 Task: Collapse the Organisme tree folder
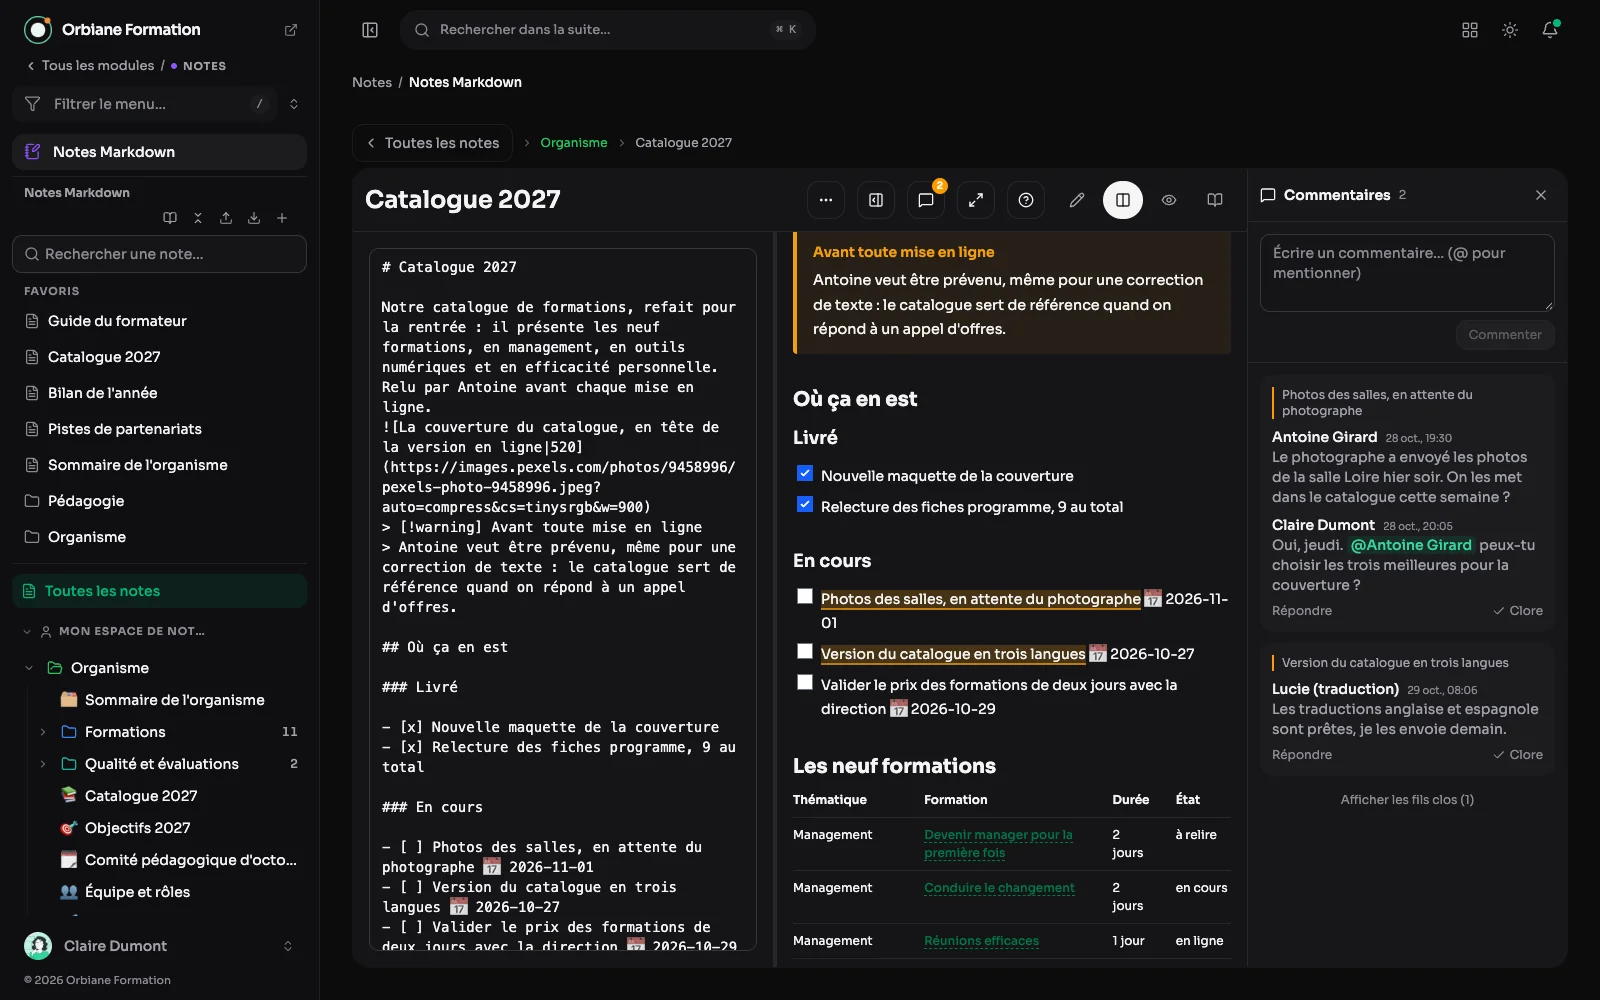coord(29,668)
